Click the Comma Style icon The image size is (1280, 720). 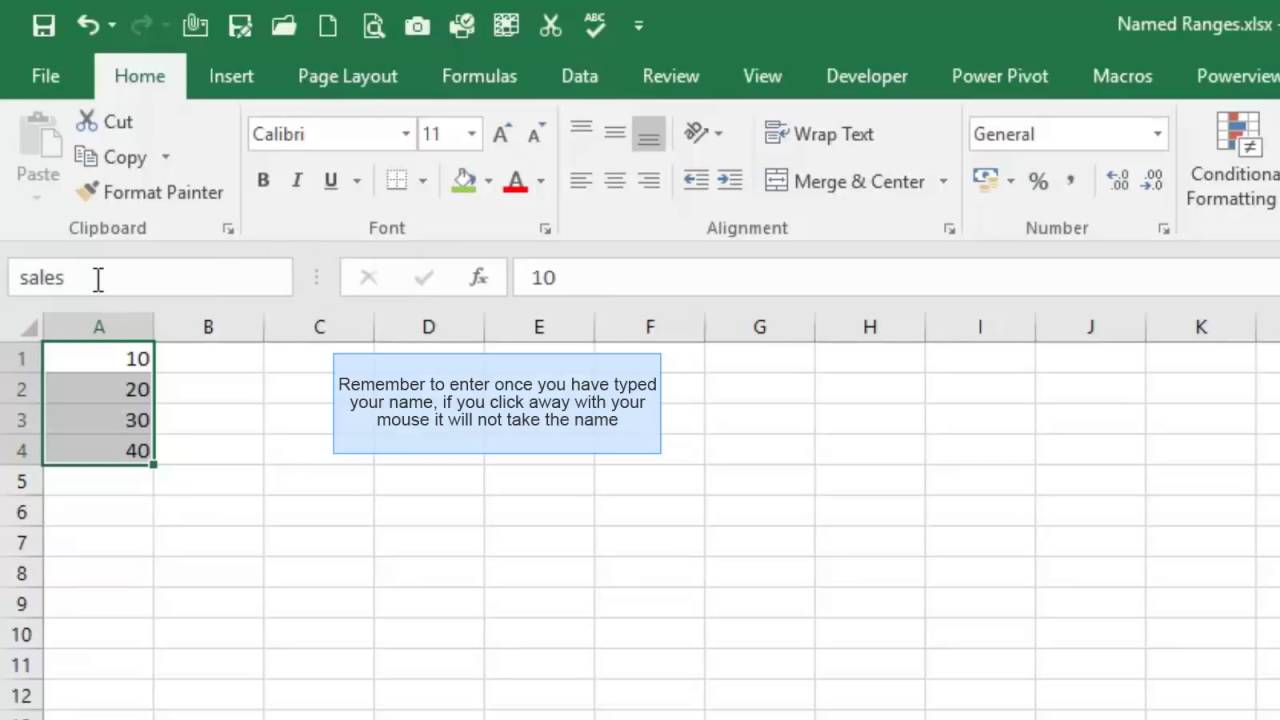1071,181
